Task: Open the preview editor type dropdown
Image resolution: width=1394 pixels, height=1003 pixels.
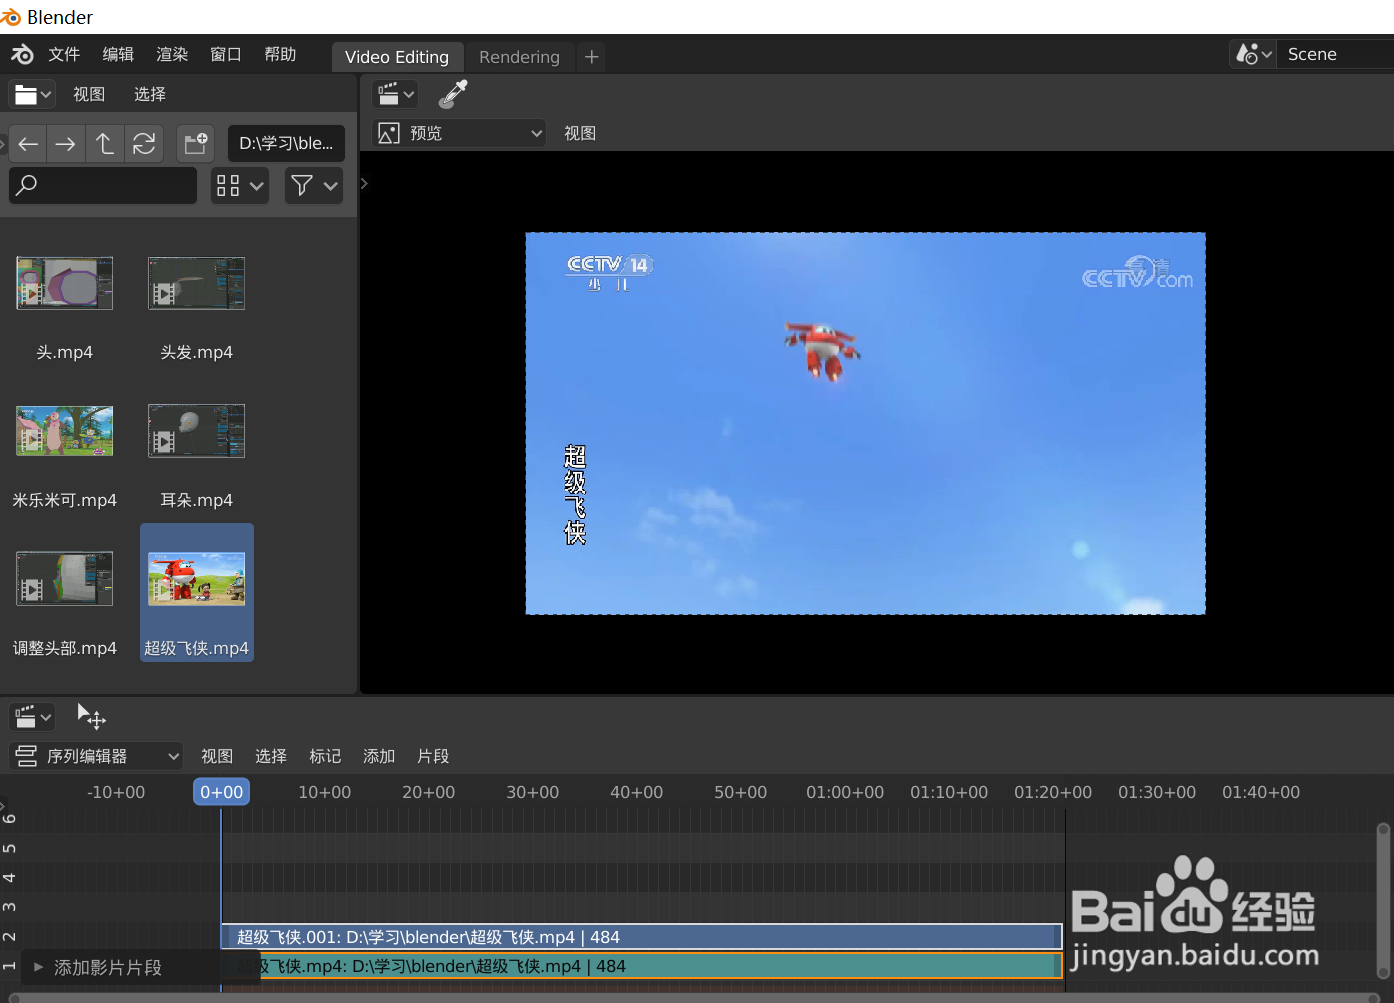Action: click(x=395, y=95)
